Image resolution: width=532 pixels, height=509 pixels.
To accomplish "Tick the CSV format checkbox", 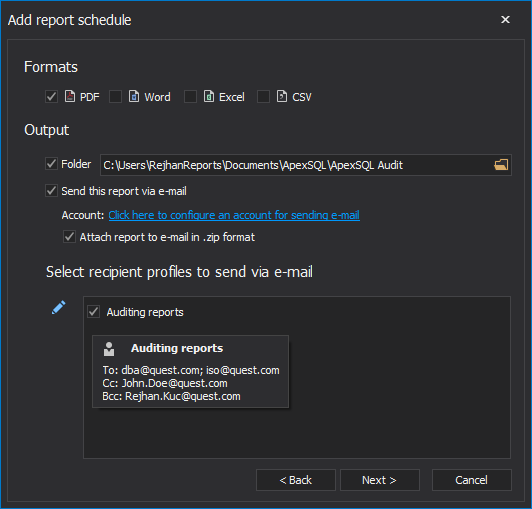I will point(263,97).
